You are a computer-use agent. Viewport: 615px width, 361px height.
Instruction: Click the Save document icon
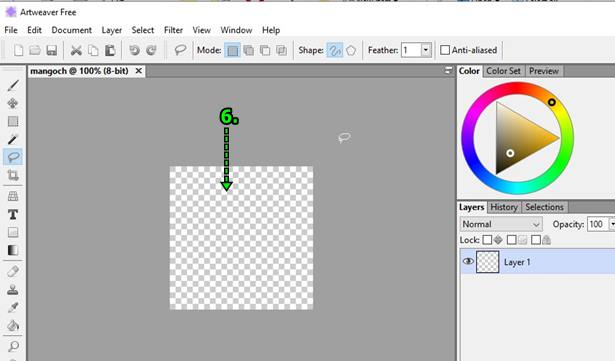point(51,50)
